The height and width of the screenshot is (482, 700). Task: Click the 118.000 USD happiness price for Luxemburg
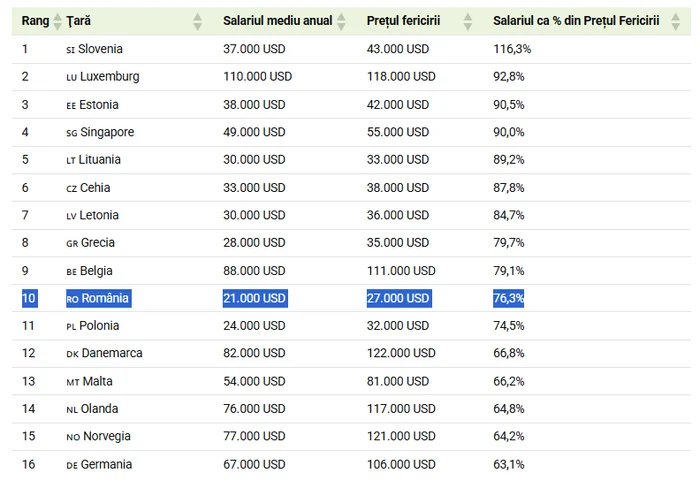(401, 76)
